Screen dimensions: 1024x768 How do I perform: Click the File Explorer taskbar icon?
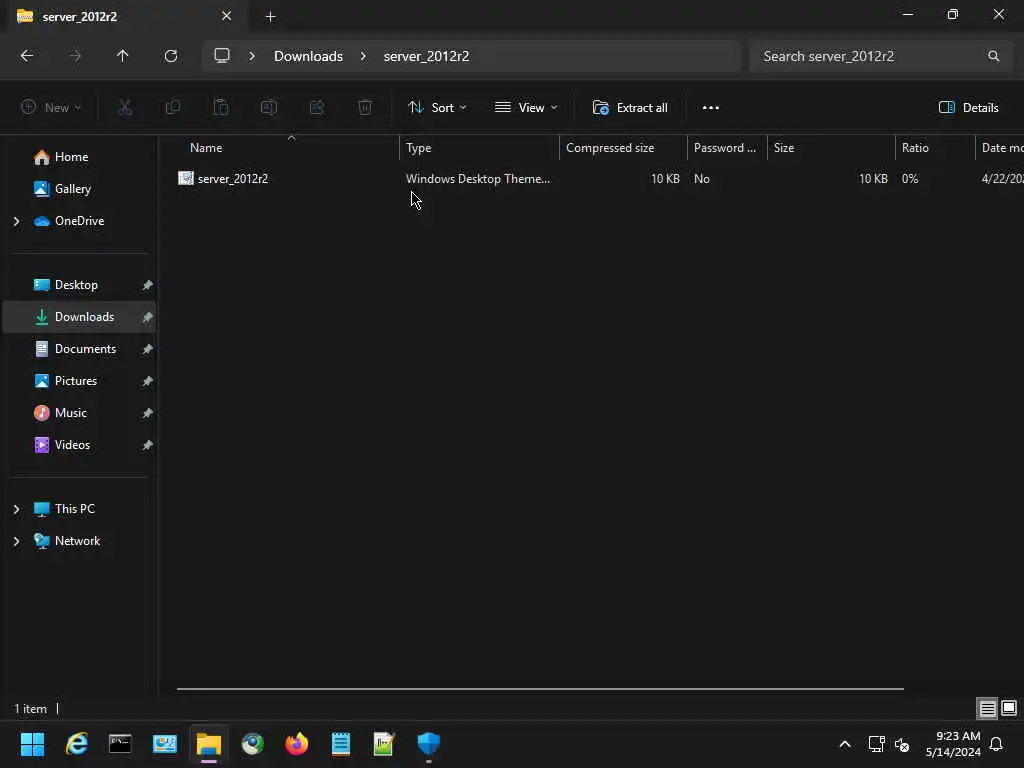click(x=209, y=744)
